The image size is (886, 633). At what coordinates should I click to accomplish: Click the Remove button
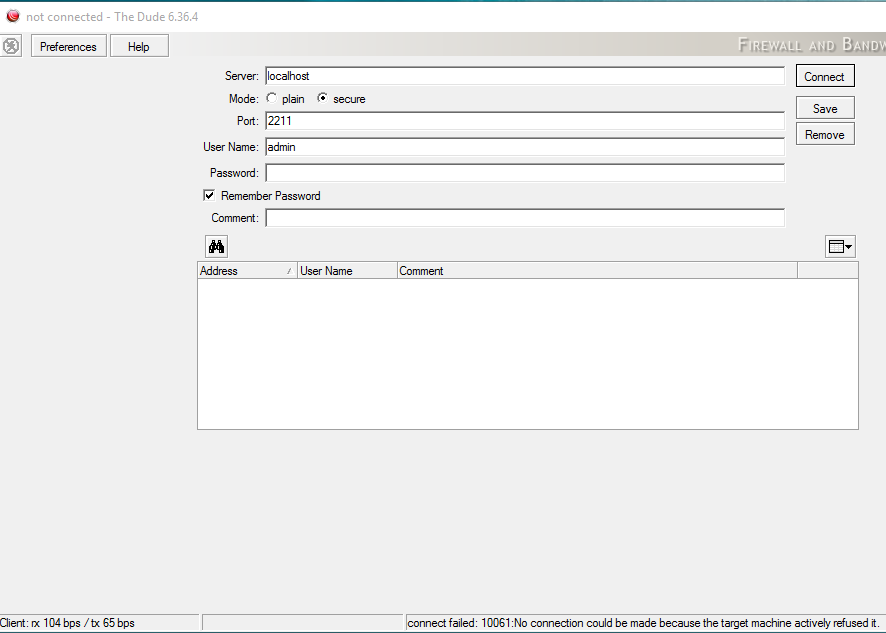click(825, 135)
